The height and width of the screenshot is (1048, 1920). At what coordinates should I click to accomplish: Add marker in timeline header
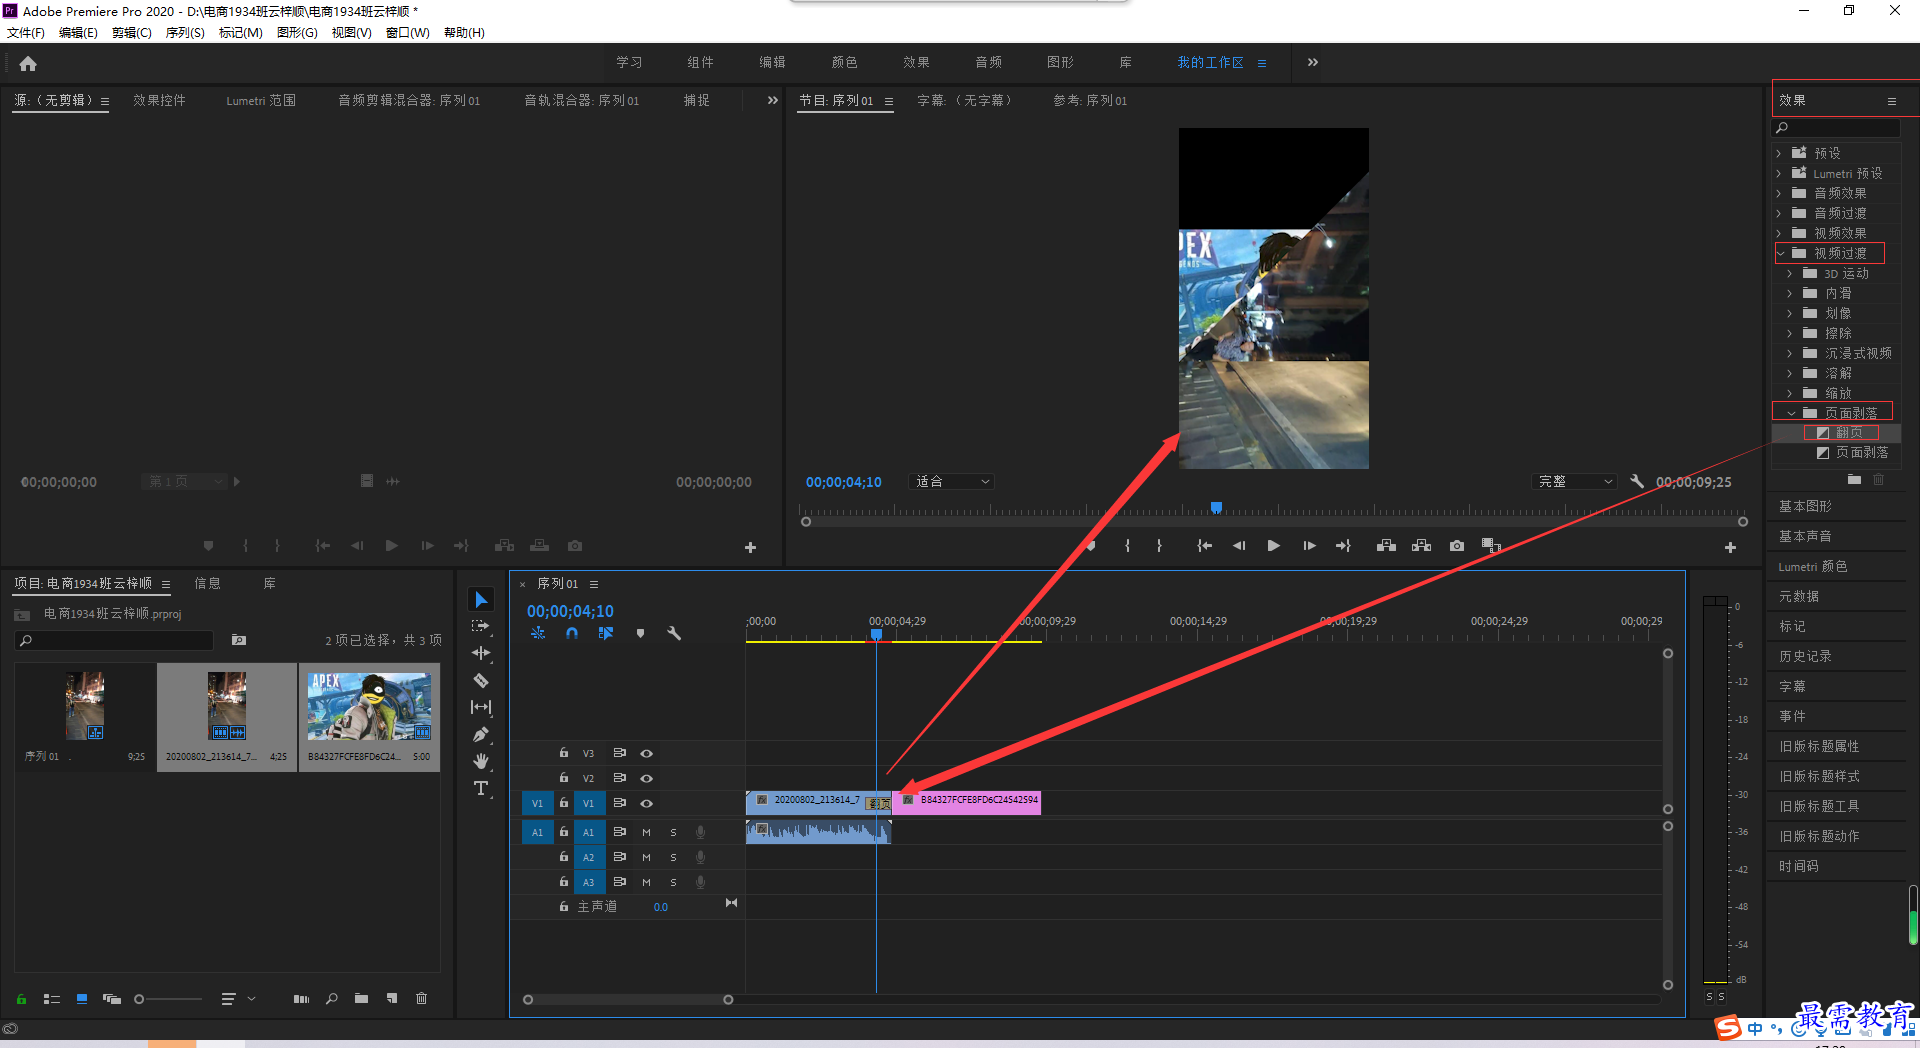click(x=640, y=633)
